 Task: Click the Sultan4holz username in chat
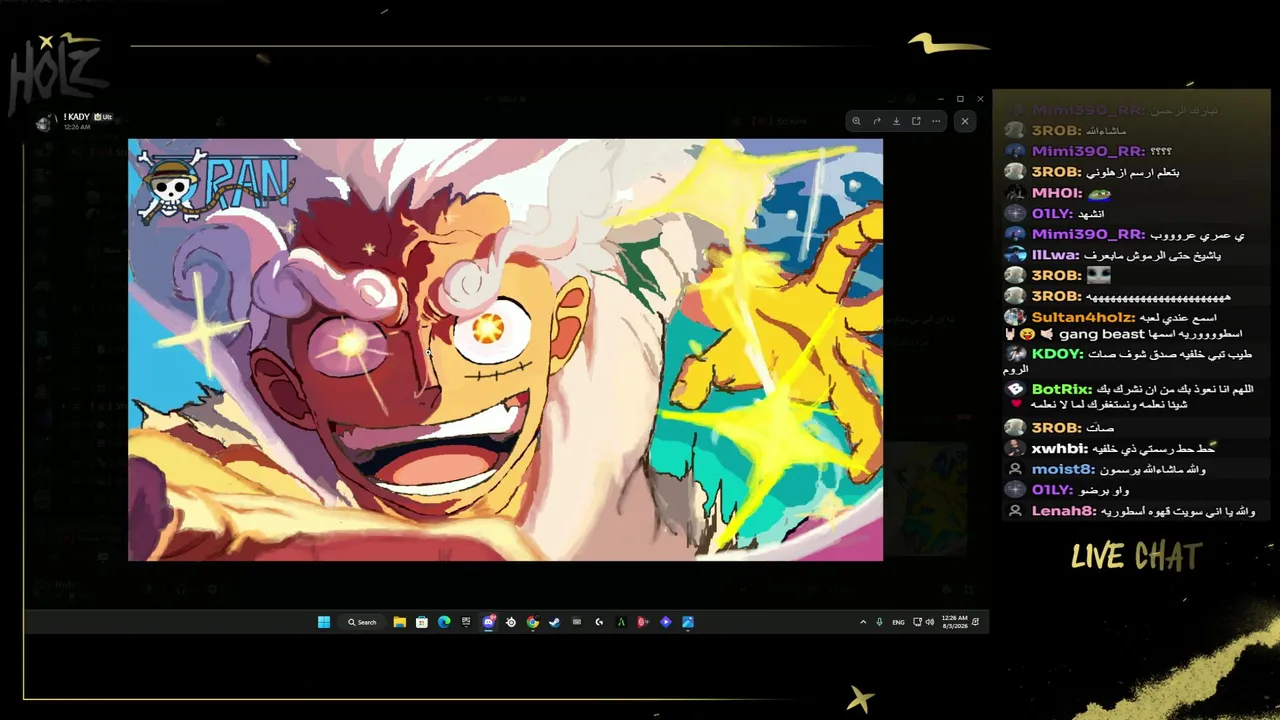(1083, 318)
